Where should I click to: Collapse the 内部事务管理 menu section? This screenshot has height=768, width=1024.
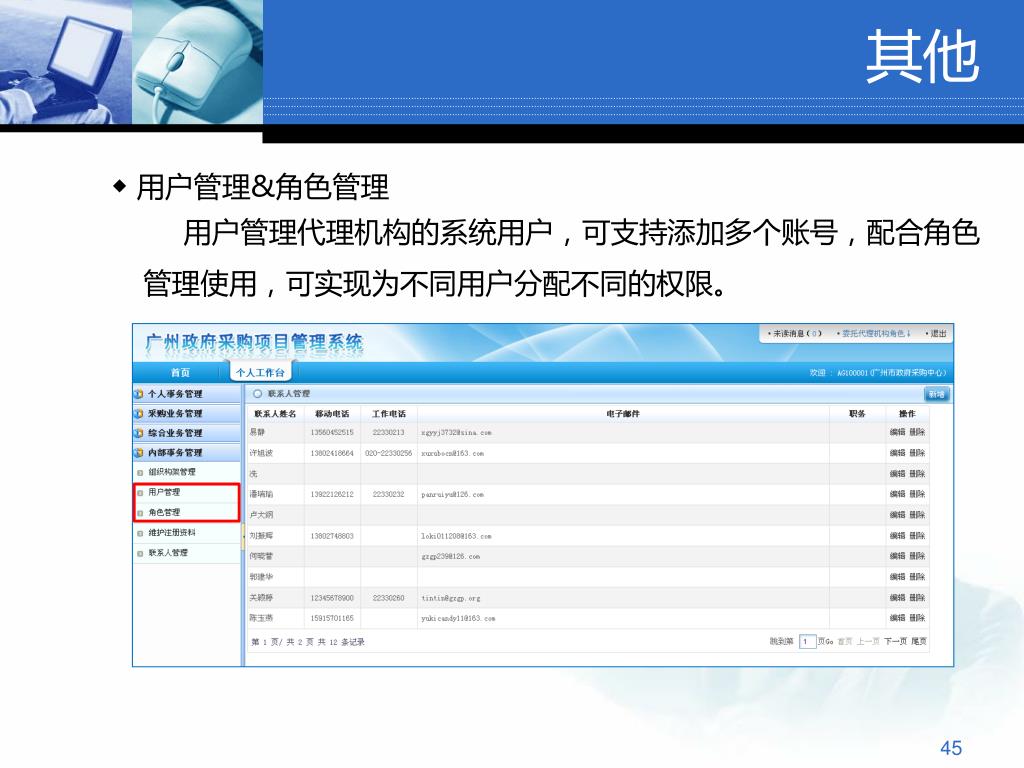pos(187,453)
